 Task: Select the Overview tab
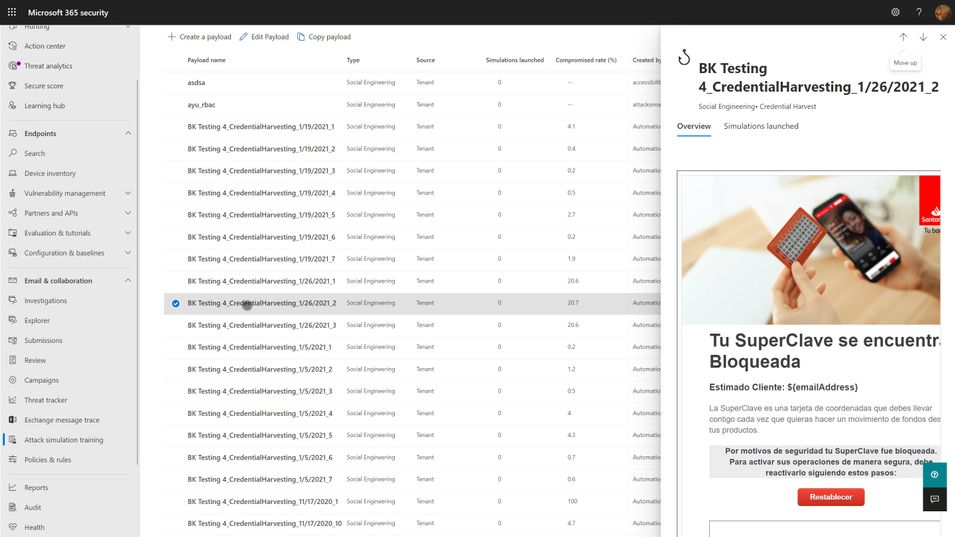694,126
